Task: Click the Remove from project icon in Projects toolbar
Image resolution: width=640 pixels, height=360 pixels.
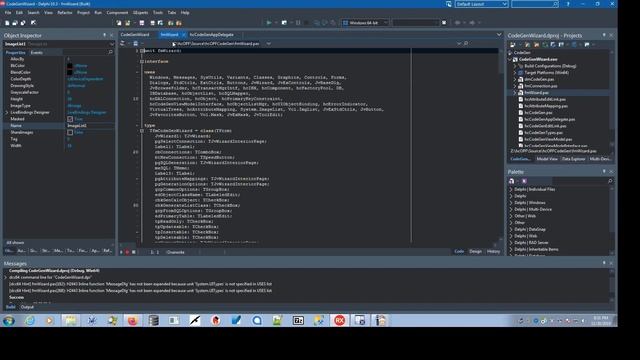Action: (x=536, y=44)
